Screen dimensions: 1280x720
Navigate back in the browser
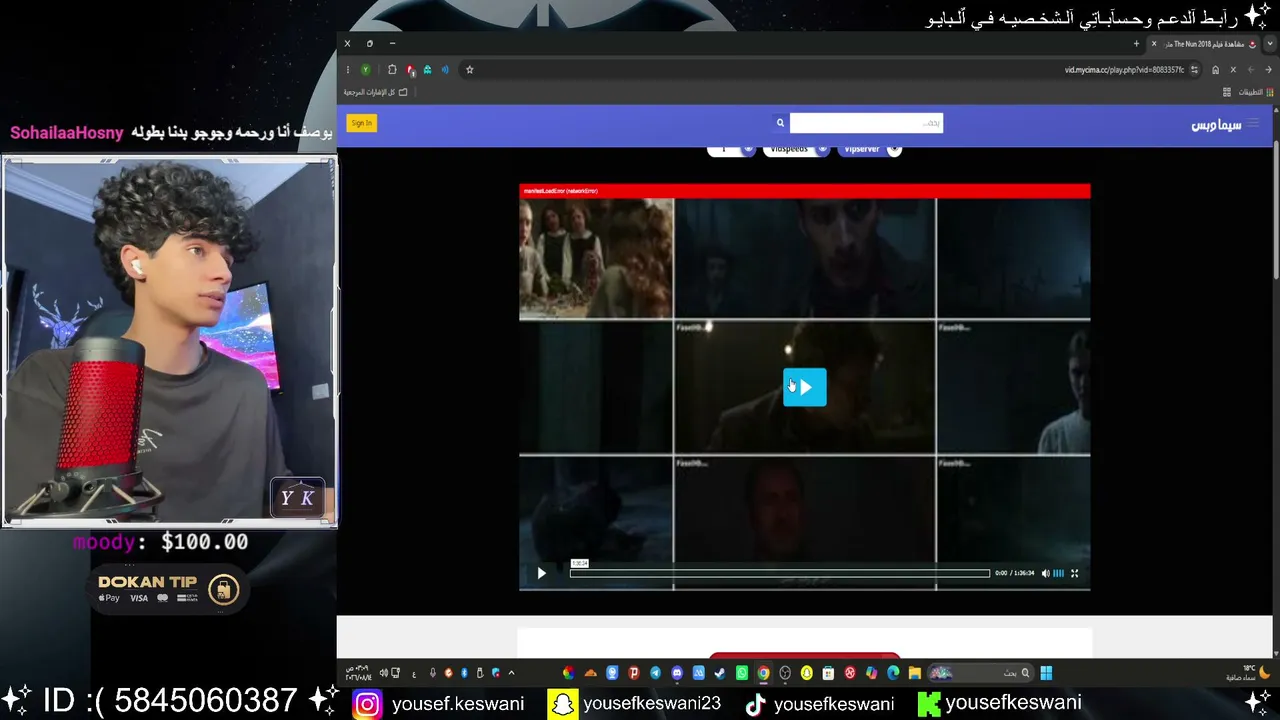coord(1269,70)
